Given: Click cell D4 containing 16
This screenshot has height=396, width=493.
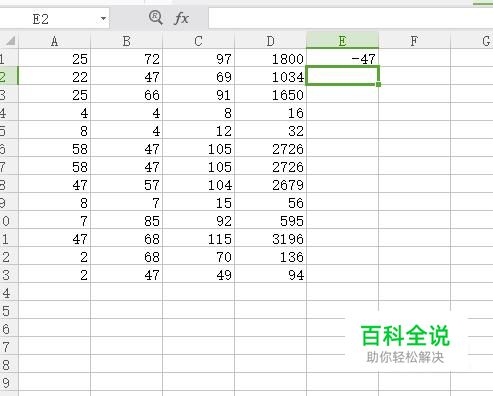Looking at the screenshot, I should pos(270,112).
